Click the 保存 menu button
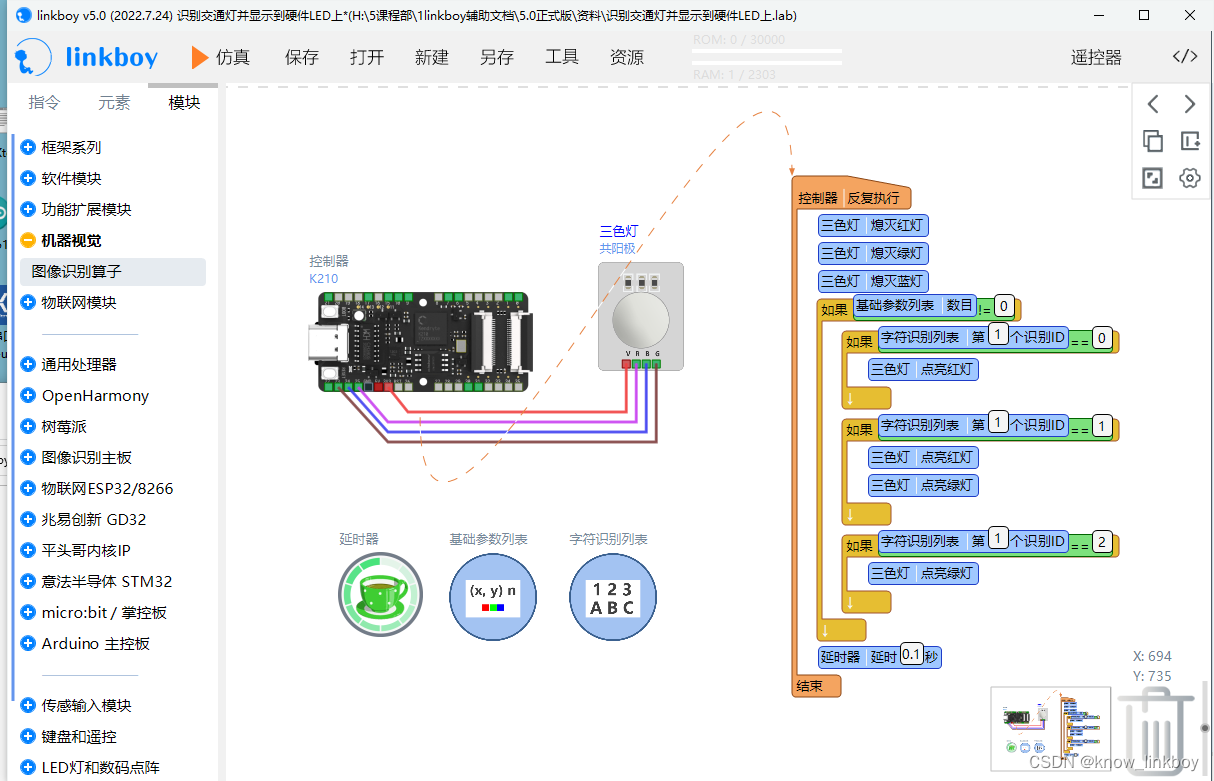Viewport: 1214px width, 781px height. coord(301,57)
